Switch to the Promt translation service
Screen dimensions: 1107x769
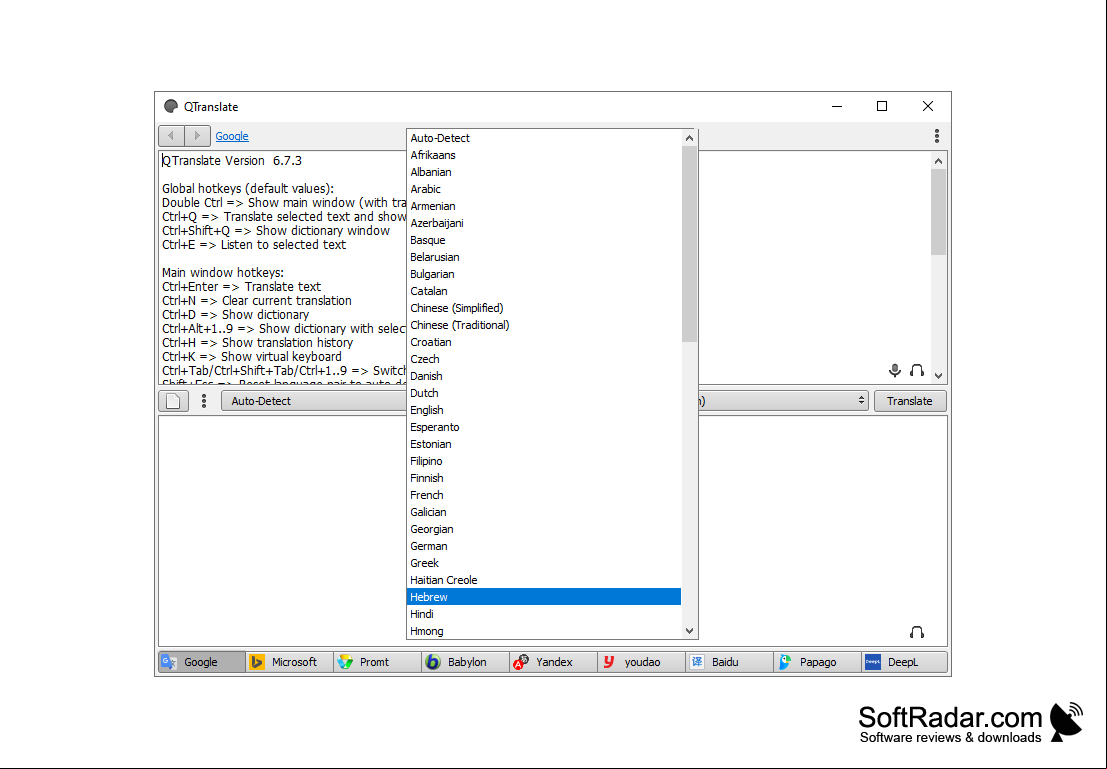coord(378,662)
